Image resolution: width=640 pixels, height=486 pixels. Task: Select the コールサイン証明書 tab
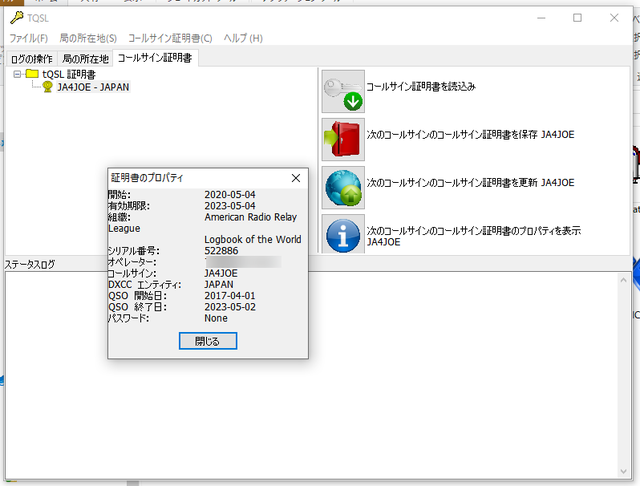(155, 58)
